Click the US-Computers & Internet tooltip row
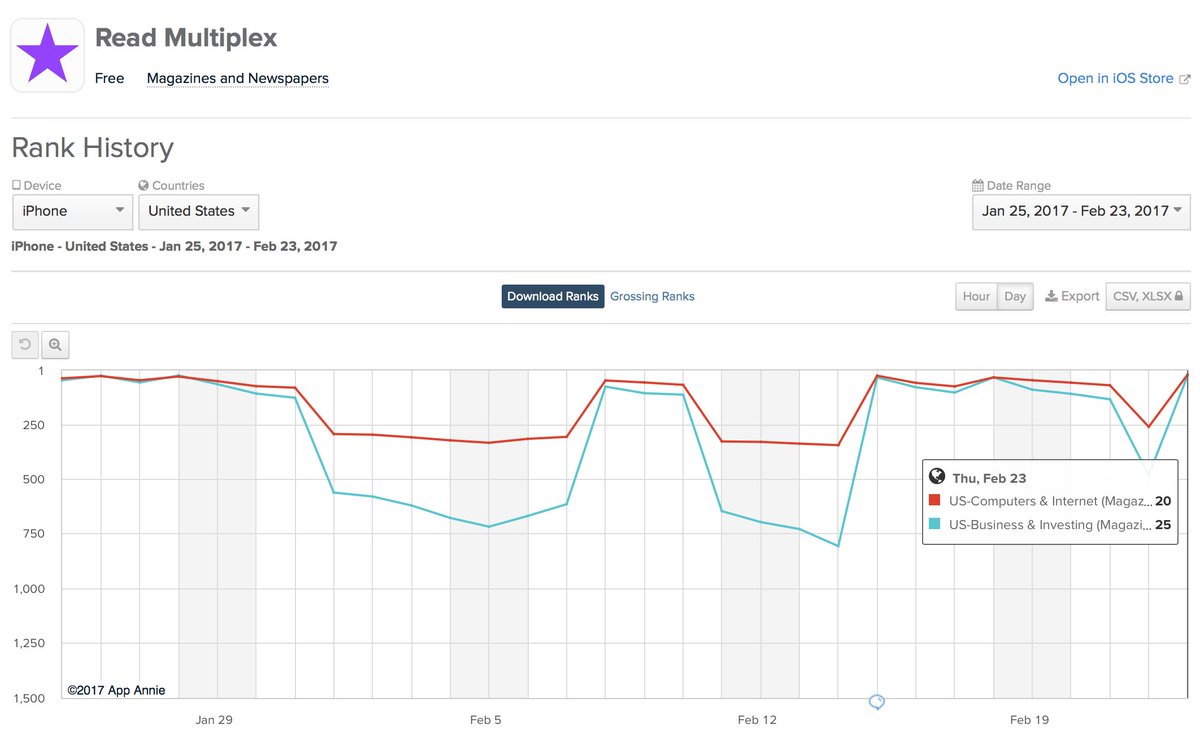The width and height of the screenshot is (1200, 742). (x=1050, y=500)
